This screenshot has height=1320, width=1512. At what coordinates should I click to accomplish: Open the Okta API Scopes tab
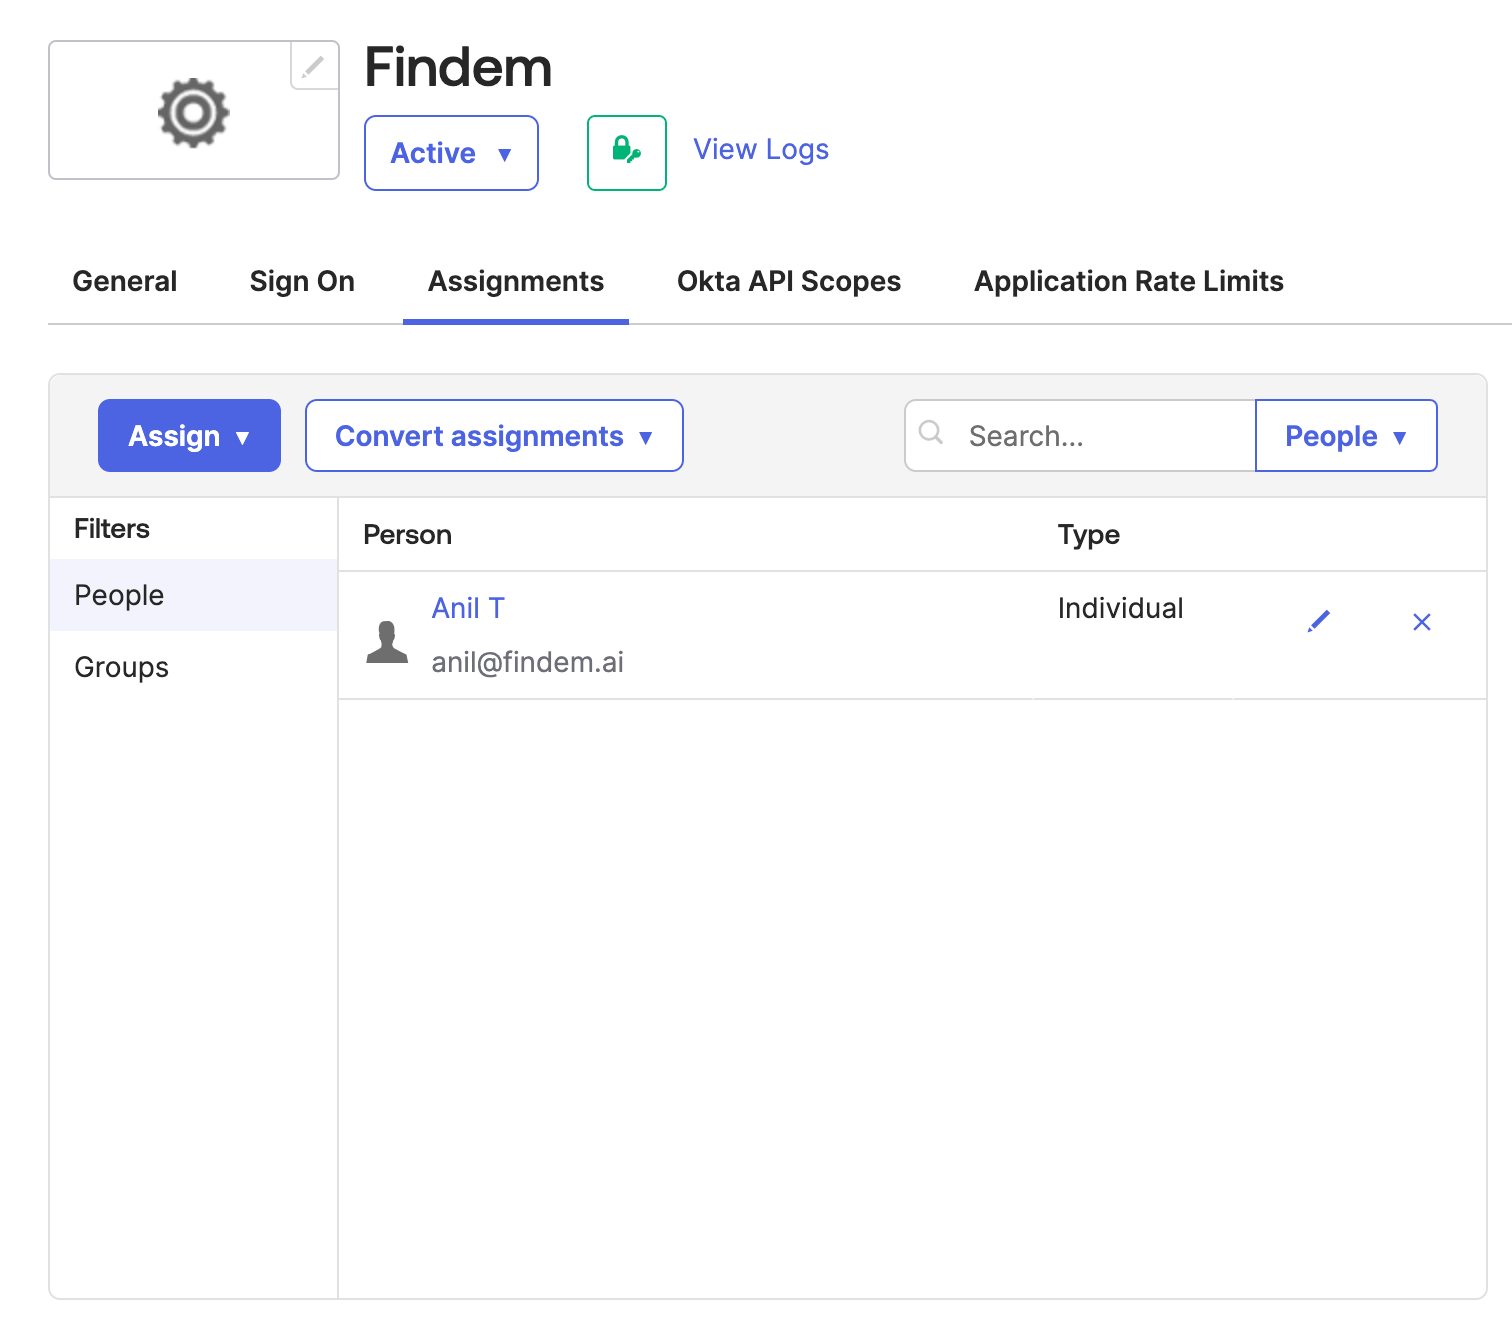pos(789,281)
